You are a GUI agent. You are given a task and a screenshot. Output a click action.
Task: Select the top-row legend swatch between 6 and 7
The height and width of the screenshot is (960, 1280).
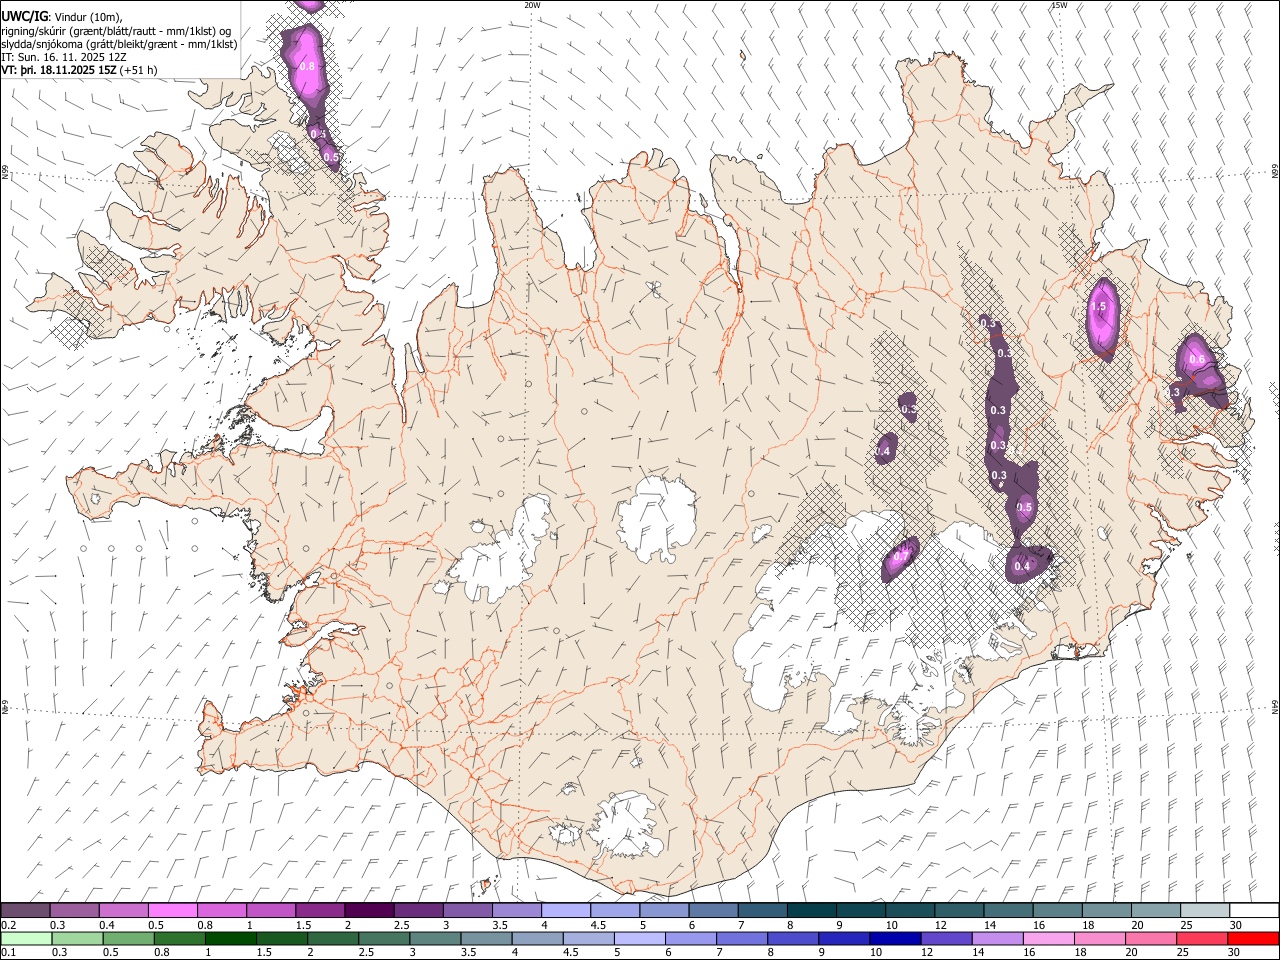713,910
